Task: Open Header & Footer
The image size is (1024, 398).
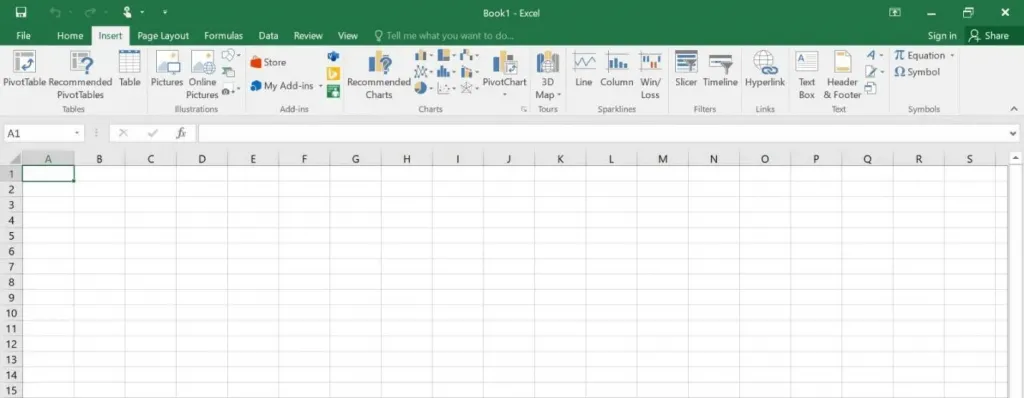Action: [x=842, y=75]
